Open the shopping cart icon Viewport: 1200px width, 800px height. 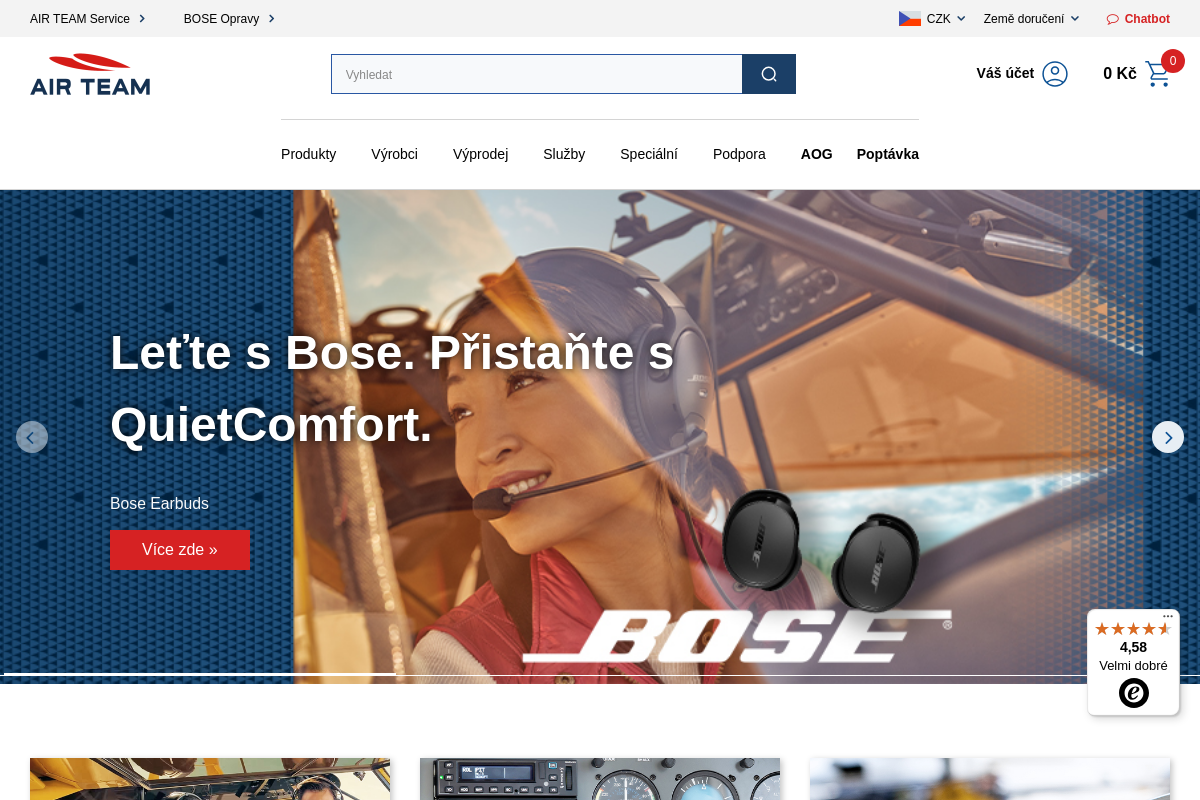[1158, 74]
